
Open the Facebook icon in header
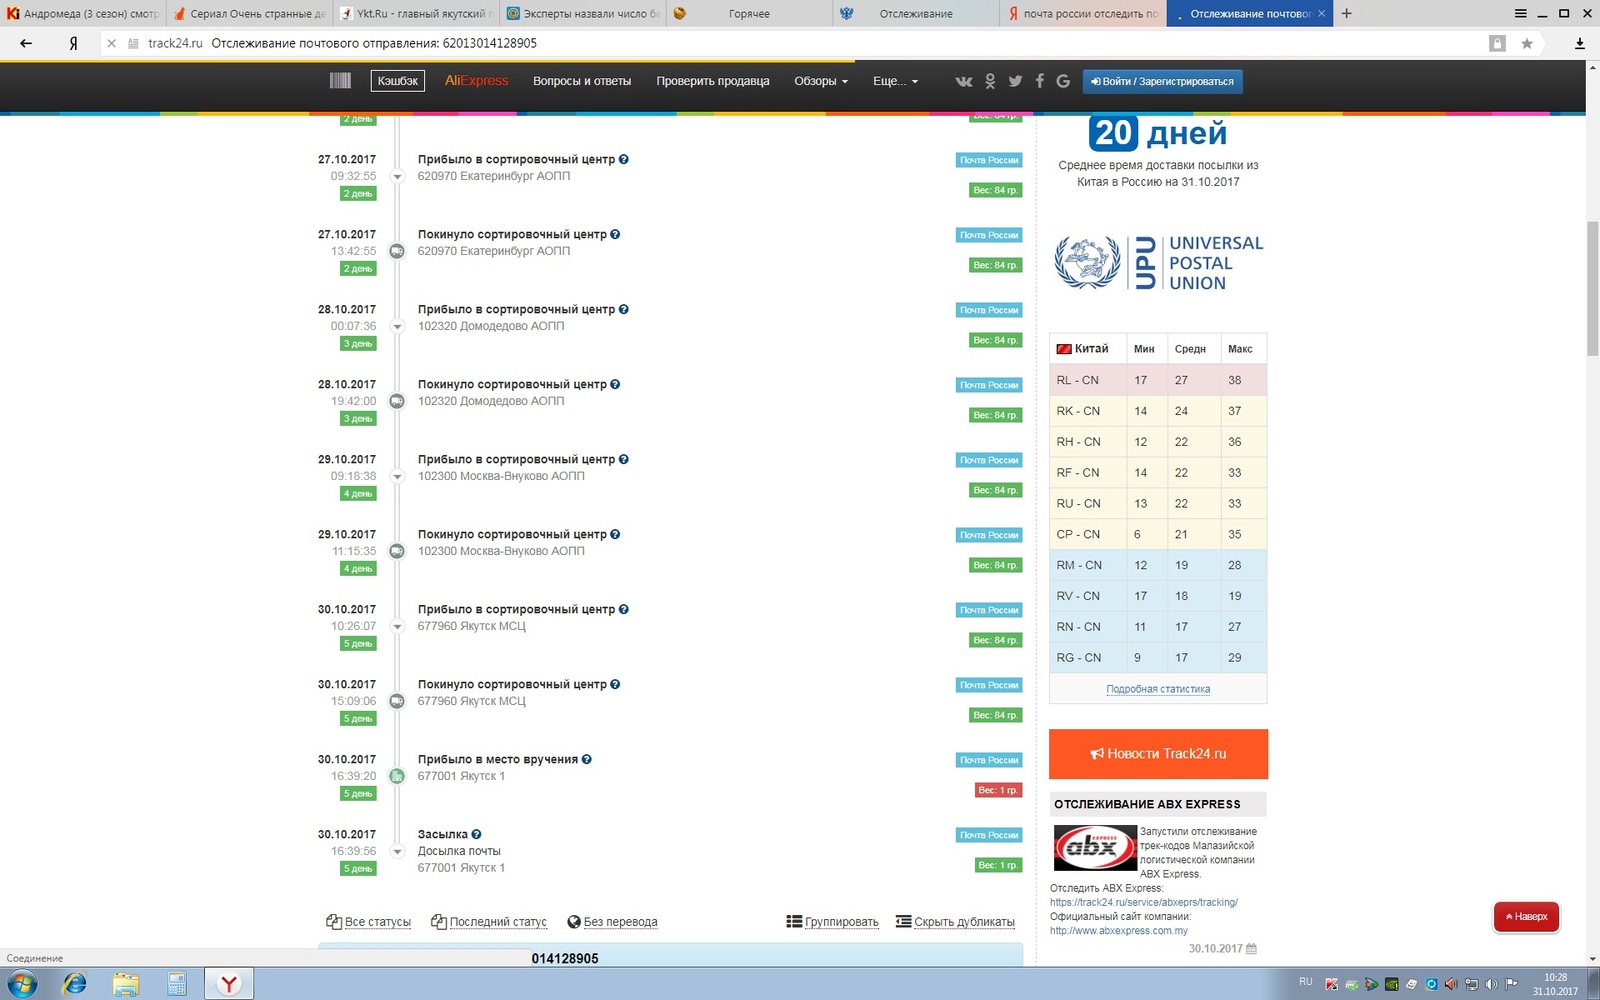tap(1040, 81)
